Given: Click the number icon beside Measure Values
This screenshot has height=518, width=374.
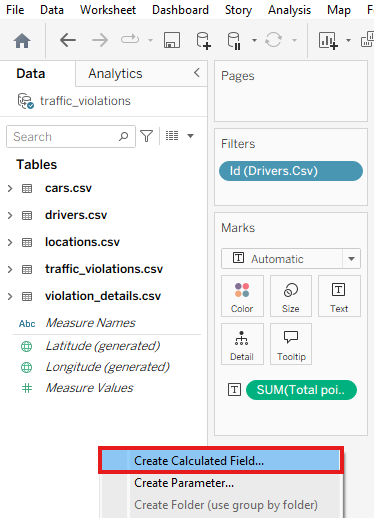Looking at the screenshot, I should [x=27, y=388].
